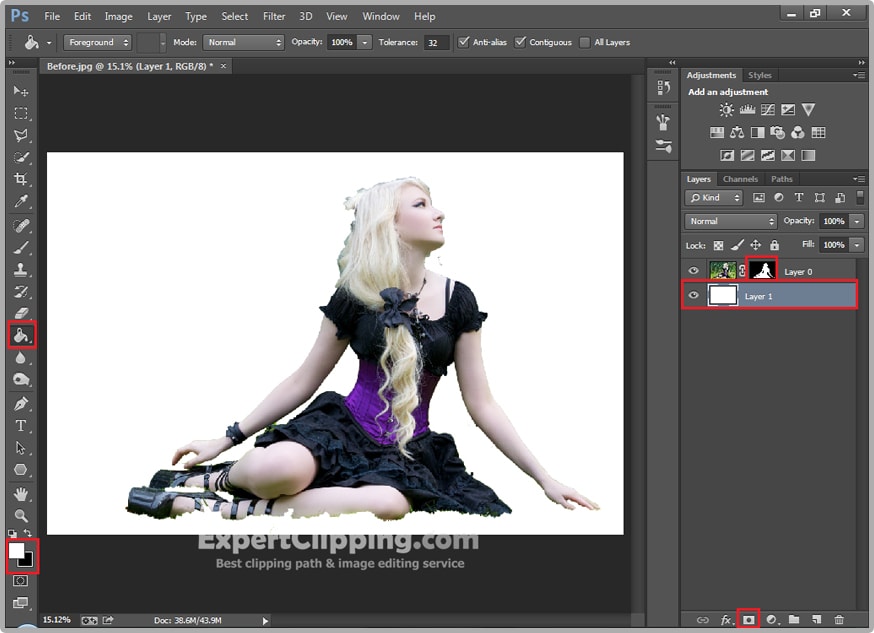The width and height of the screenshot is (874, 633).
Task: Click the delete layer trash icon
Action: tap(839, 620)
